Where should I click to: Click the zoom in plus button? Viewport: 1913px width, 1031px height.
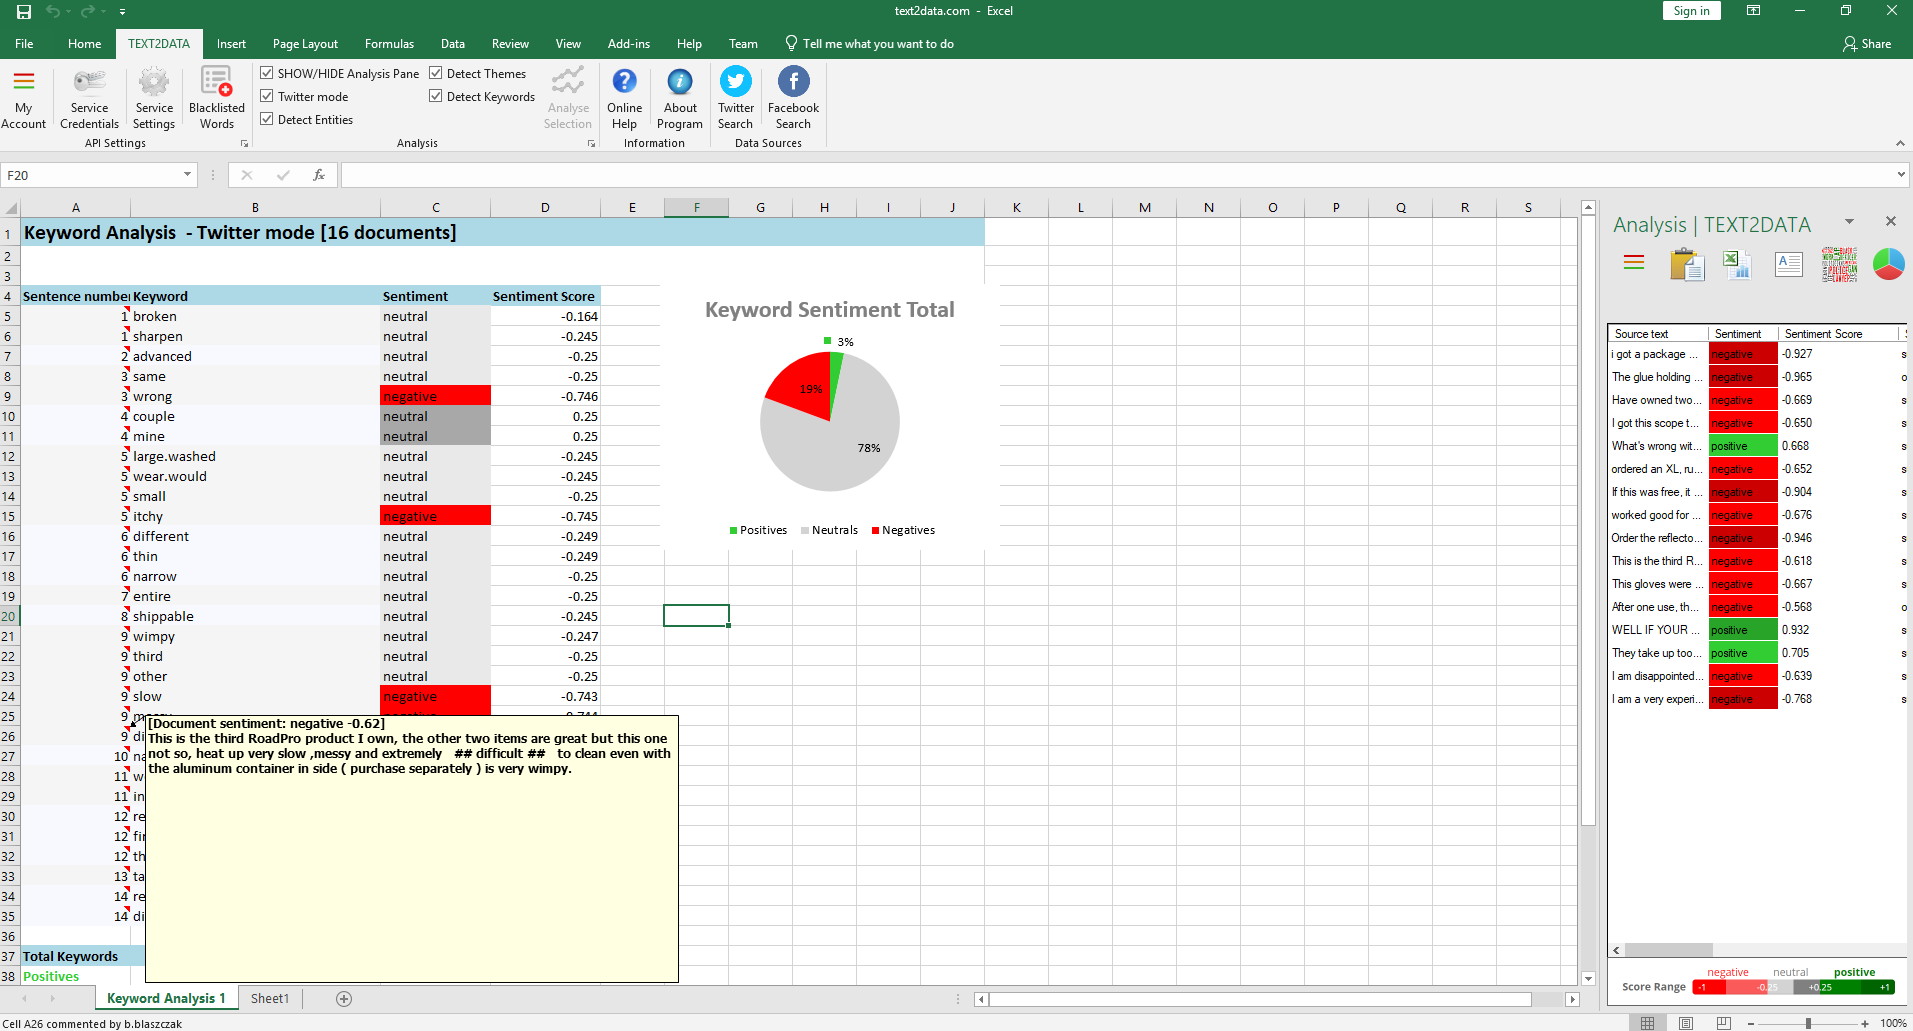click(1865, 1023)
